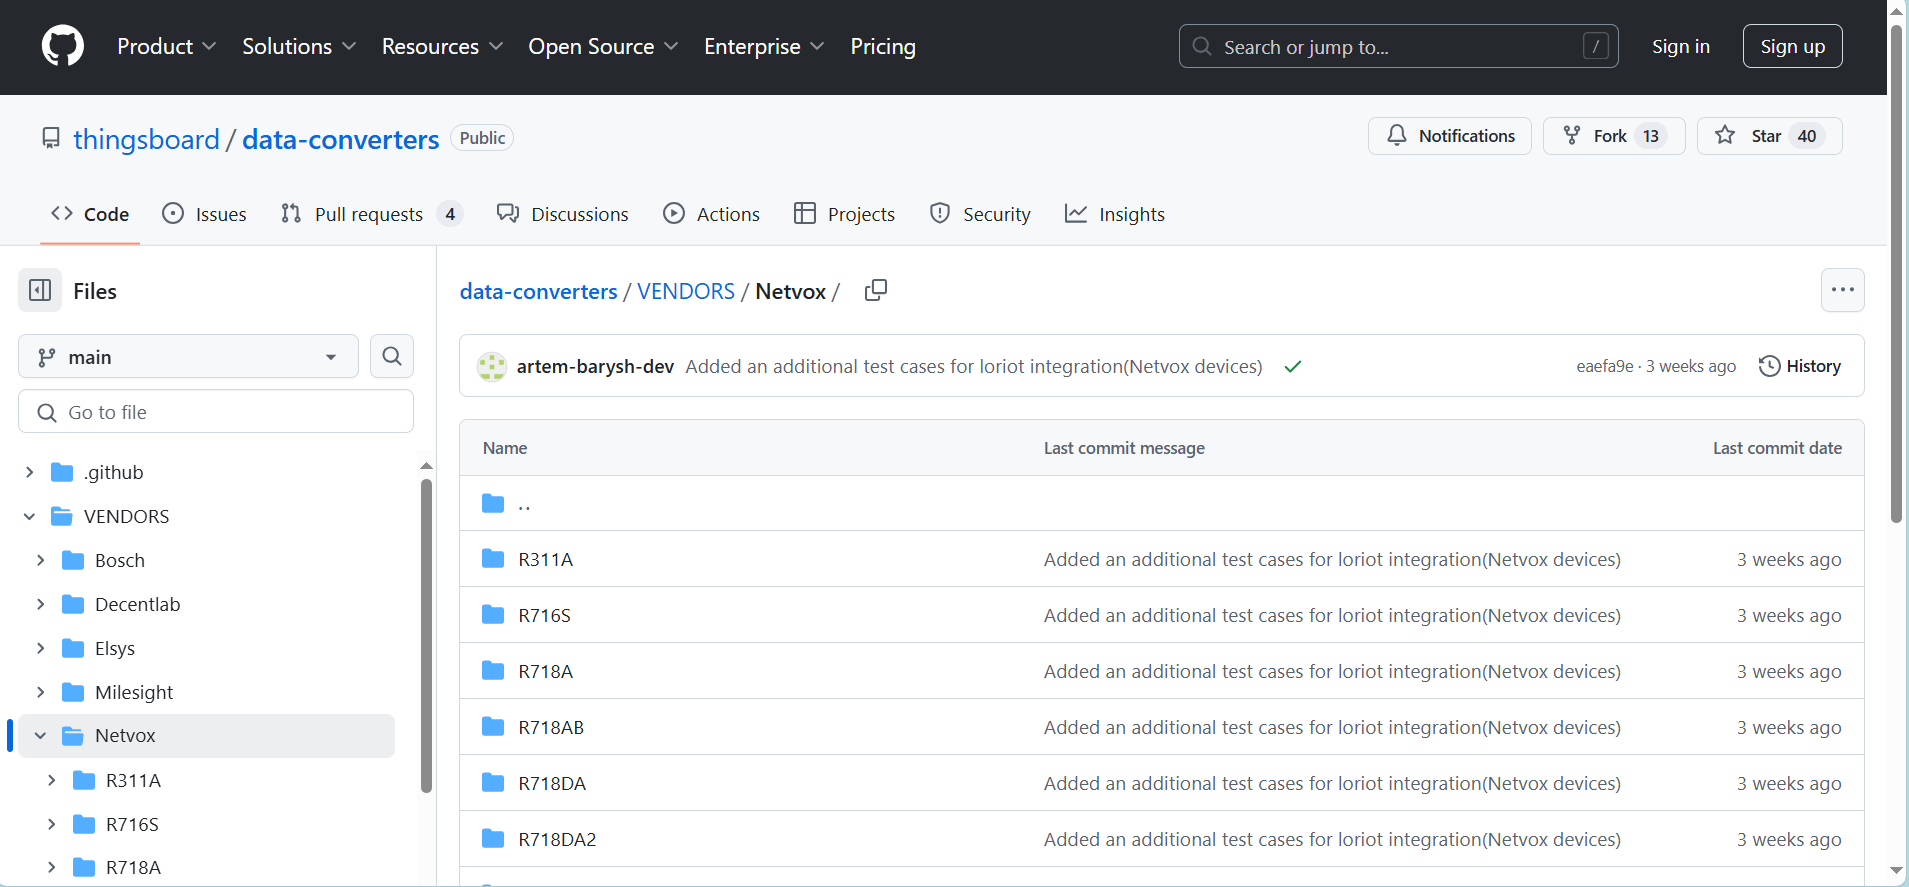Image resolution: width=1909 pixels, height=887 pixels.
Task: Open the commit History
Action: (x=1800, y=366)
